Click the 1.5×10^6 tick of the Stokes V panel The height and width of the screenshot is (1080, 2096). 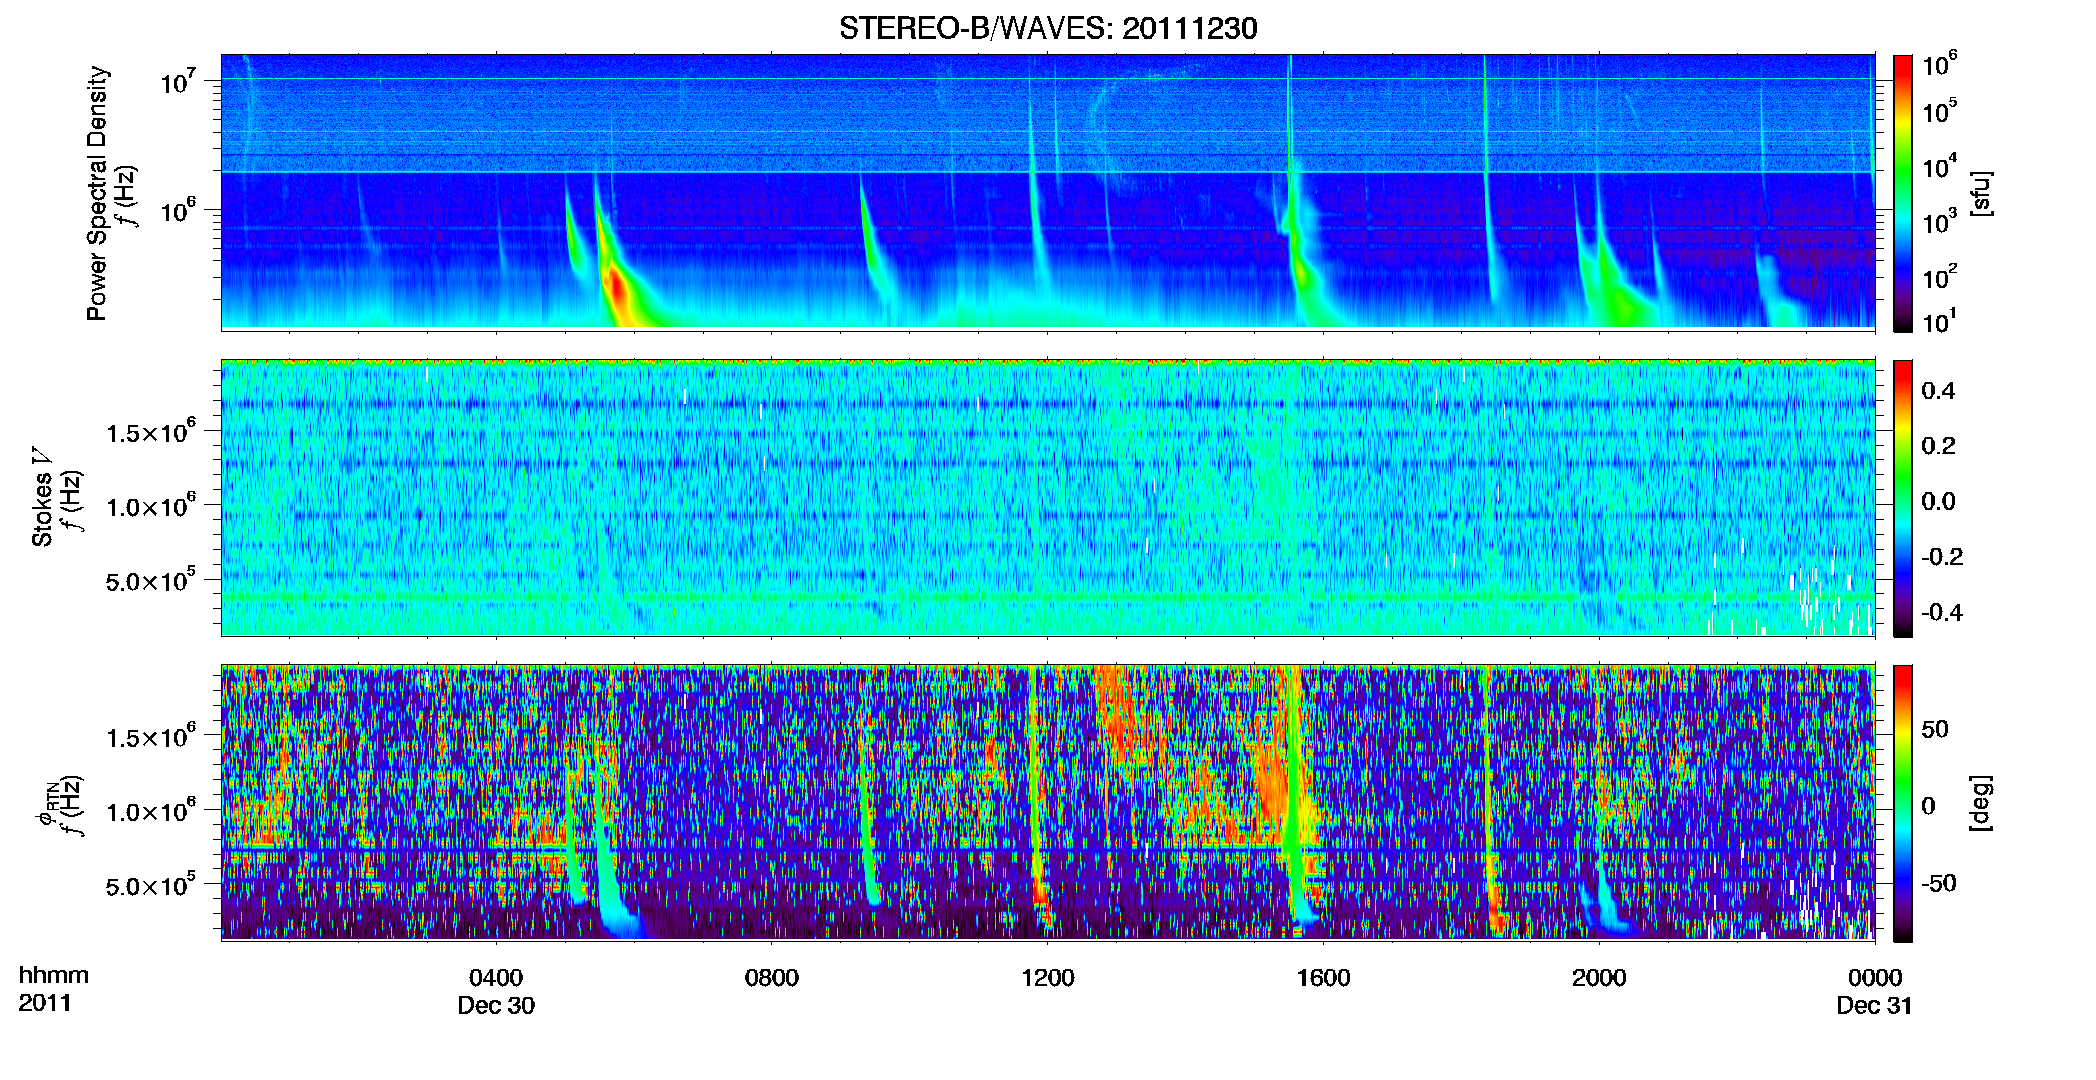(x=150, y=431)
